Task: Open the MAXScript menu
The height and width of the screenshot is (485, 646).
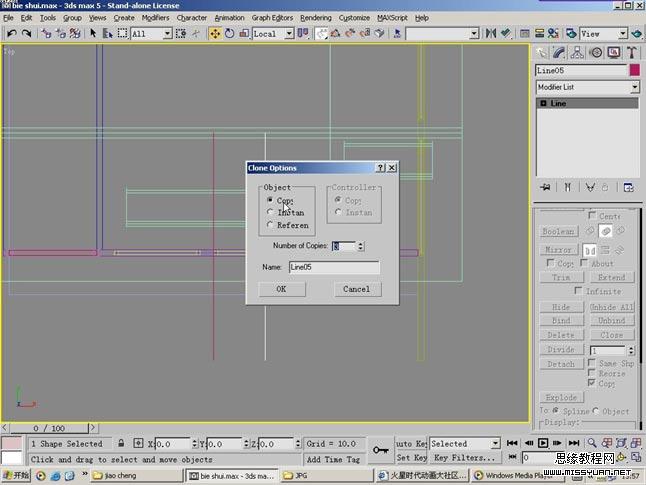Action: (x=392, y=18)
